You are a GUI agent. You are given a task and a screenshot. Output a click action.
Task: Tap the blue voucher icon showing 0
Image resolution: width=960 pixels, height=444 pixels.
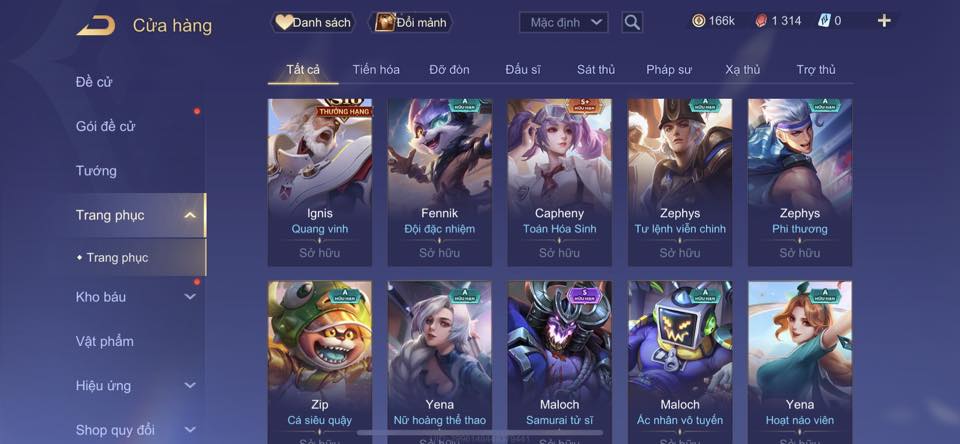pyautogui.click(x=824, y=21)
